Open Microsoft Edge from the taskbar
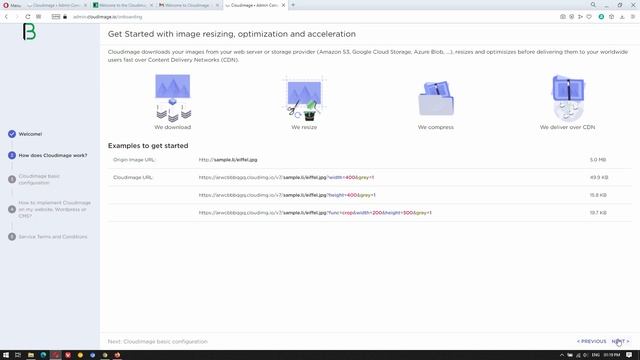Screen dimensions: 640x360 click(43, 355)
